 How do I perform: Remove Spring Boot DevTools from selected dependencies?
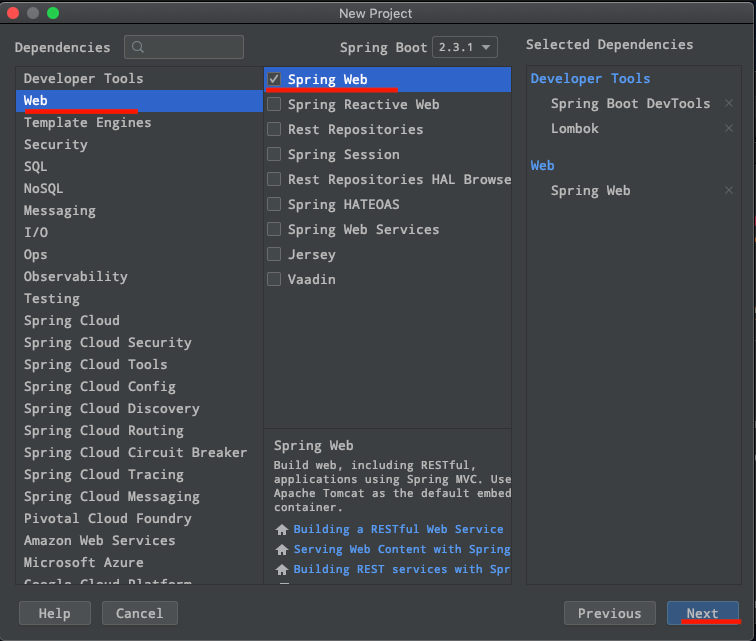[729, 103]
